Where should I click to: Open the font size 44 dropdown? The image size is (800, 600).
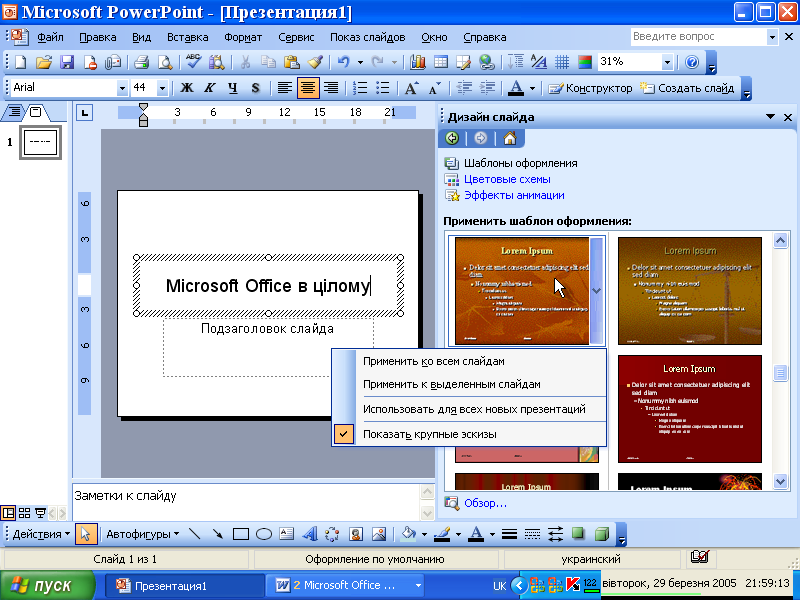pyautogui.click(x=162, y=88)
